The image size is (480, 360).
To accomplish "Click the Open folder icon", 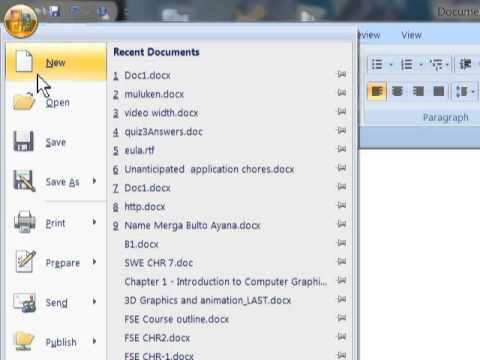I will click(x=24, y=101).
